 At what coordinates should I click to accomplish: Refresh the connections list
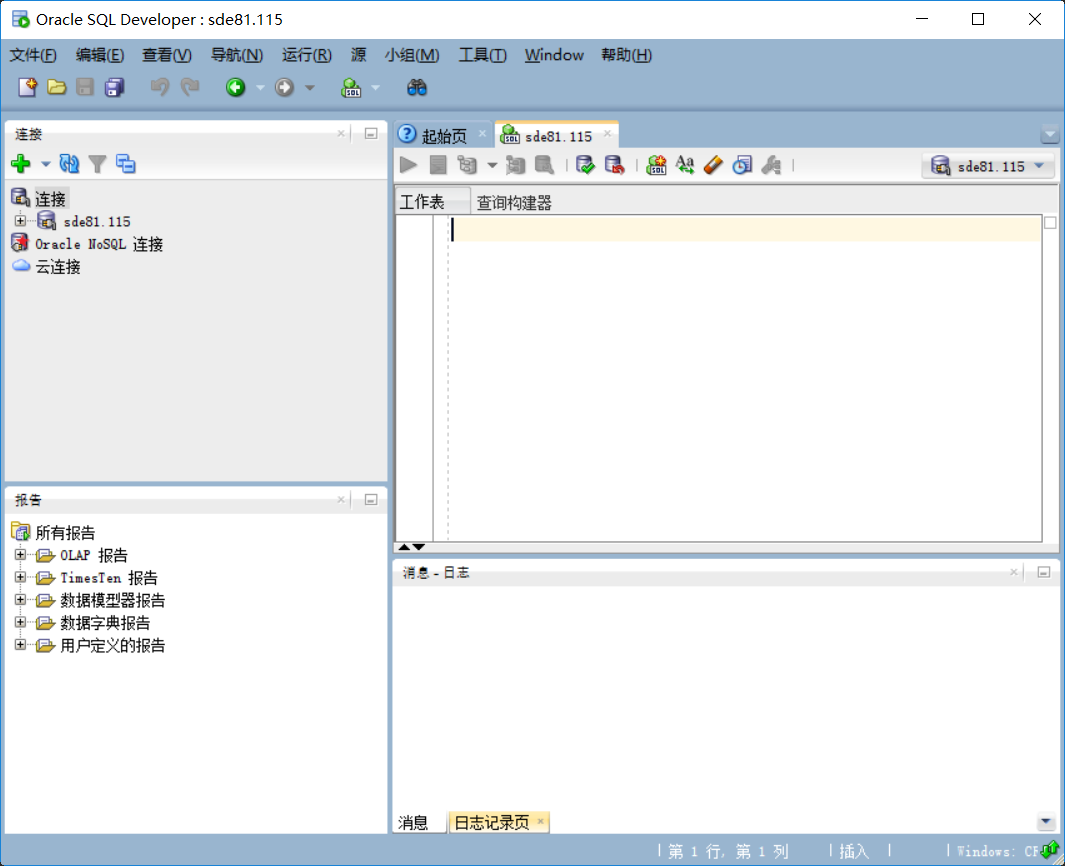(69, 164)
